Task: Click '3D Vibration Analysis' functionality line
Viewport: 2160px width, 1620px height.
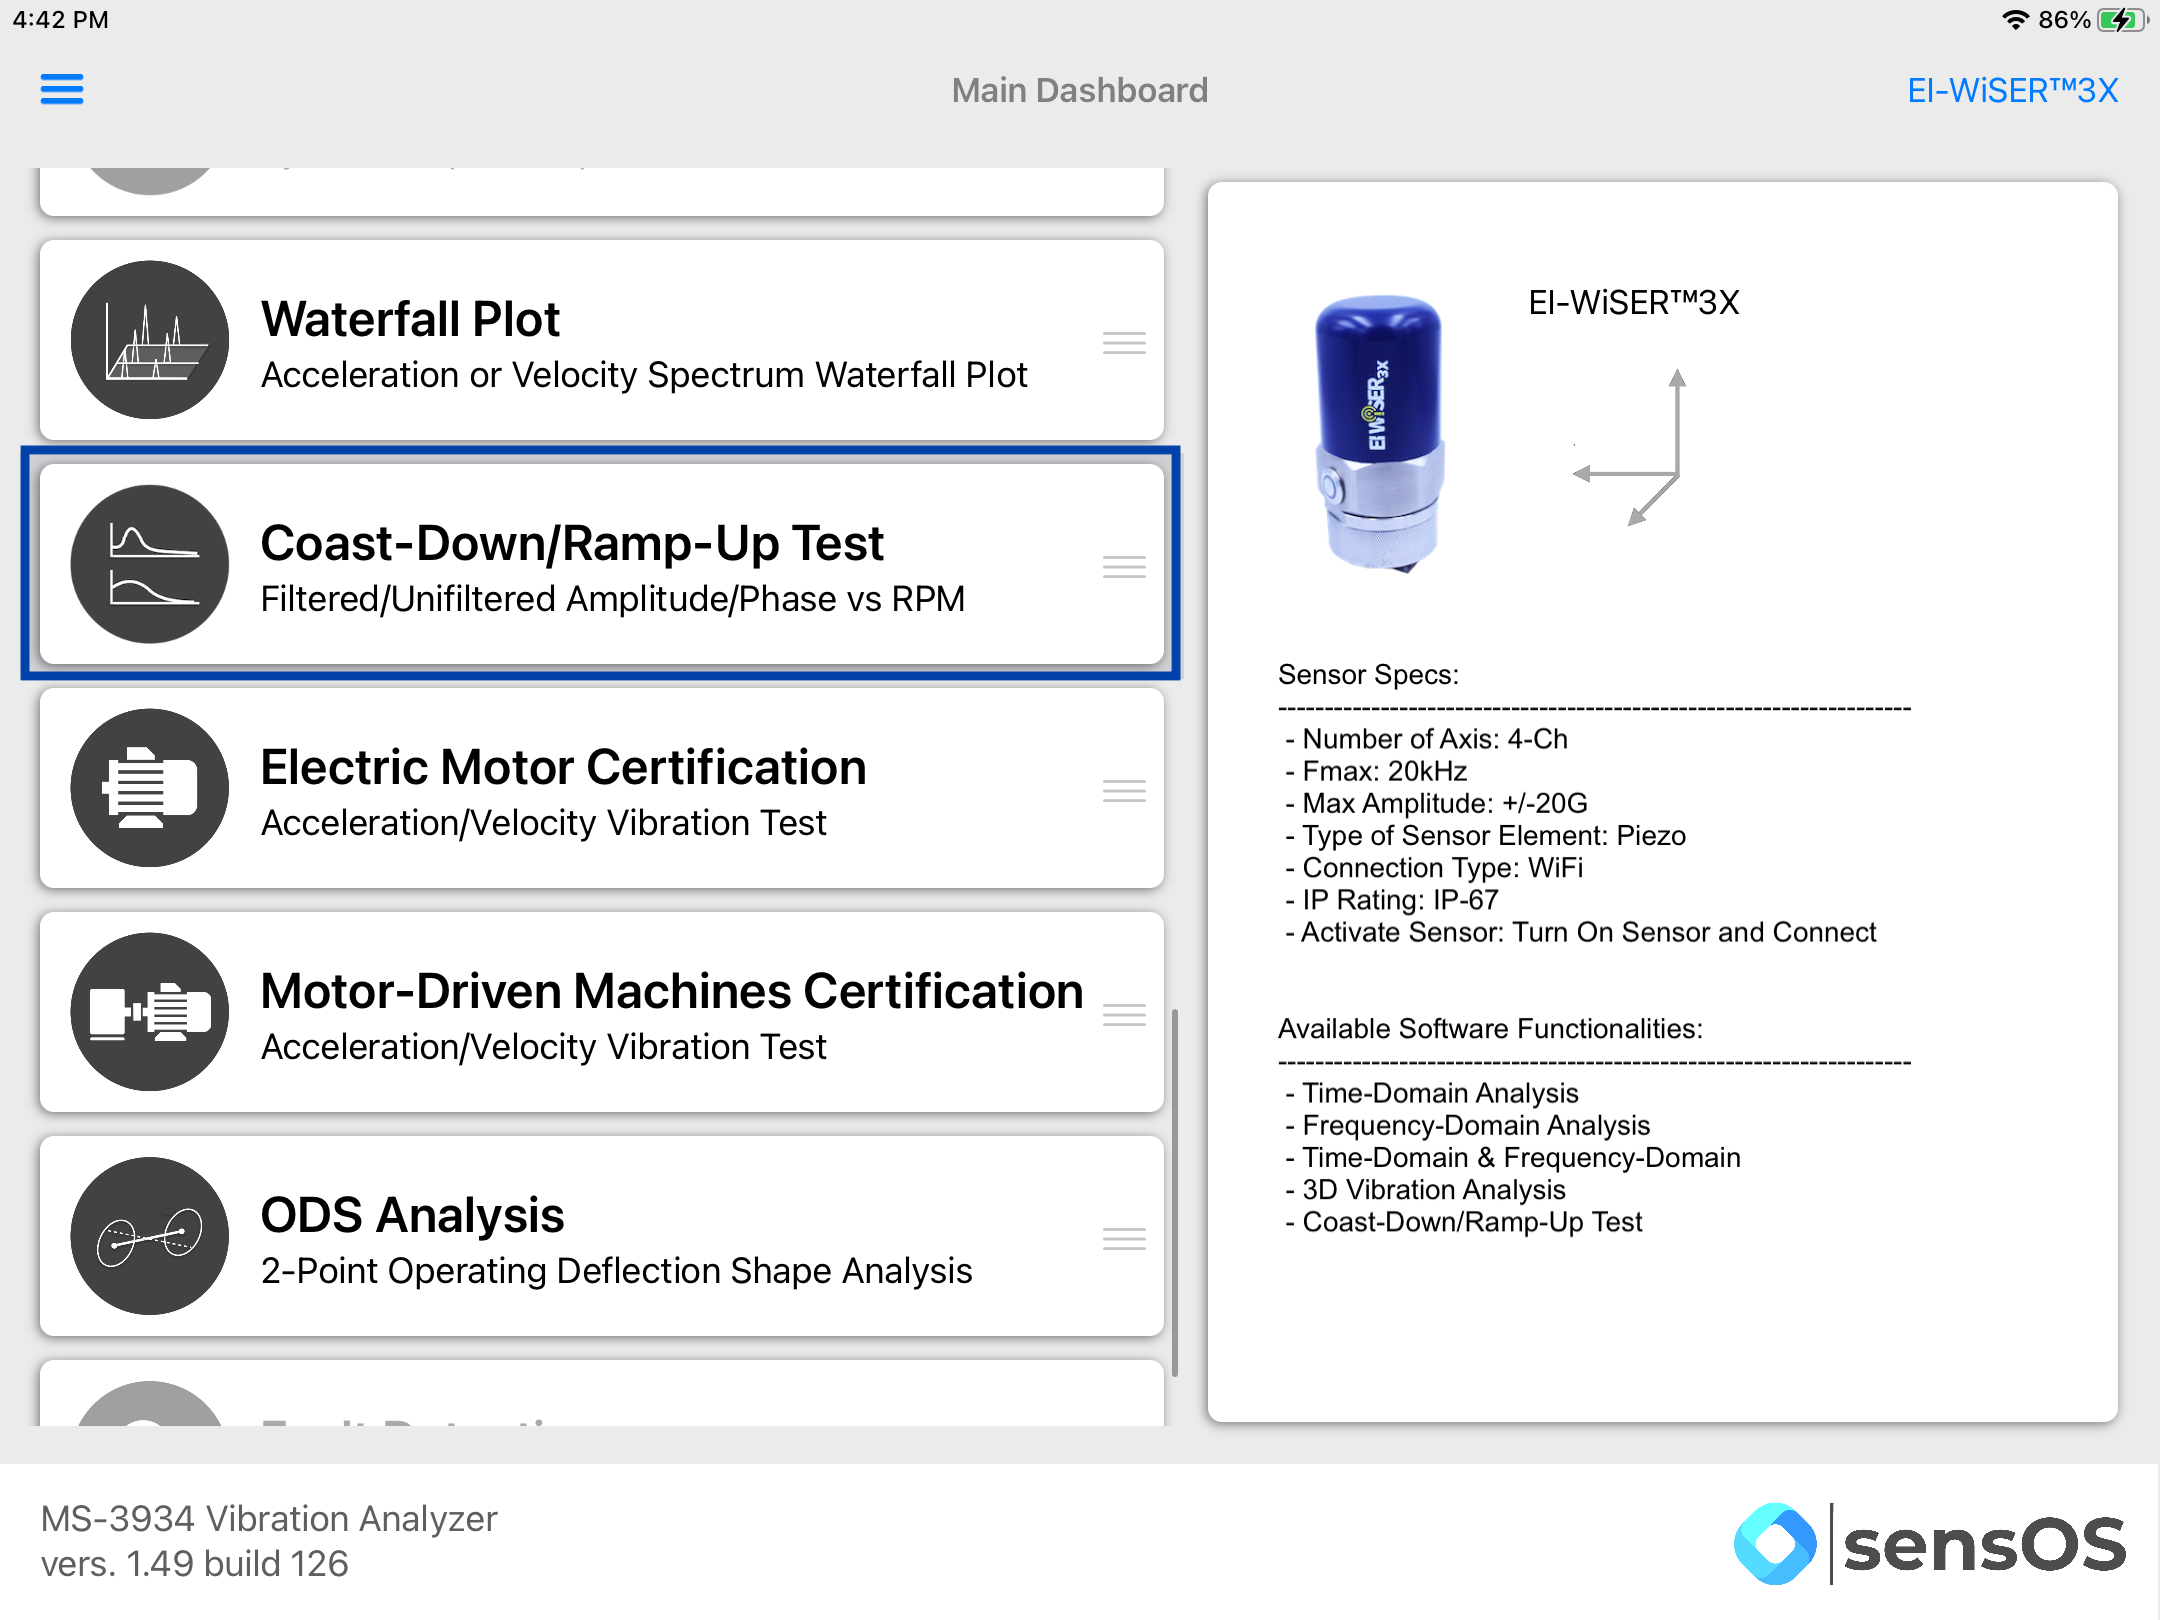Action: 1426,1189
